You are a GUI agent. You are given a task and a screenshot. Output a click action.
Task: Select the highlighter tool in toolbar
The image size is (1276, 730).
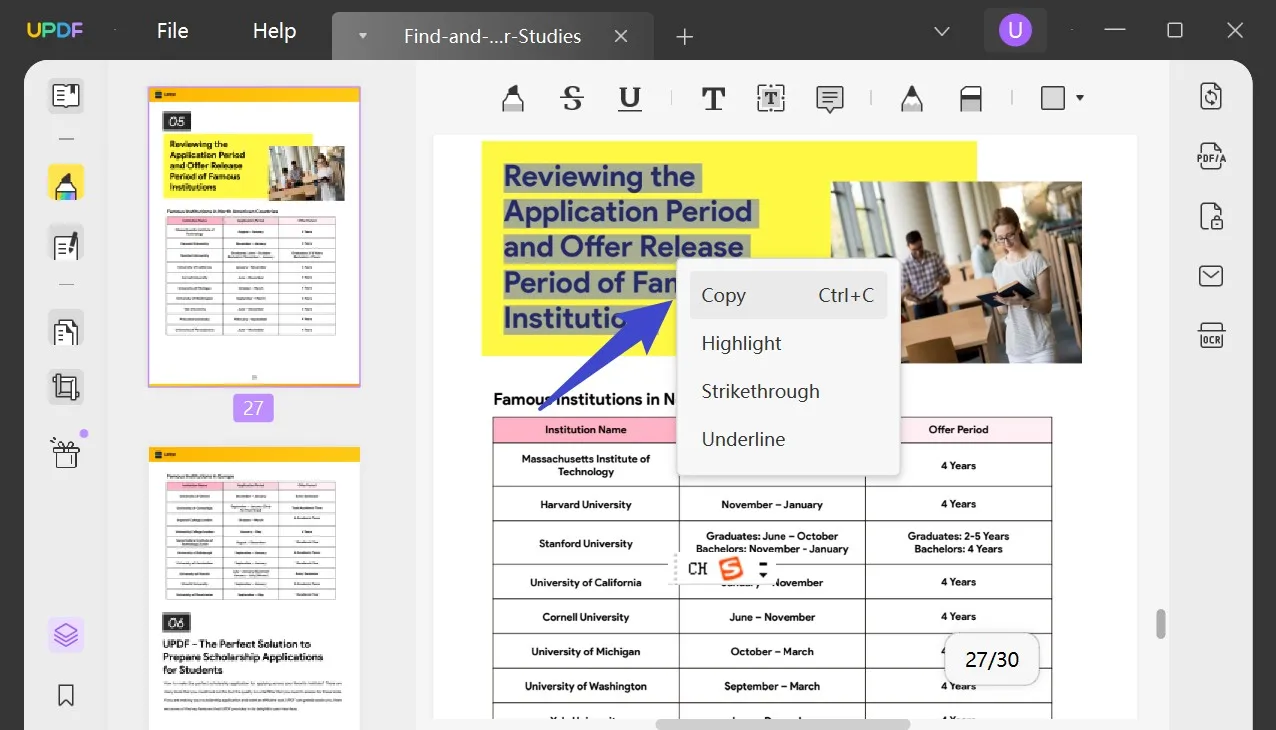(x=512, y=98)
